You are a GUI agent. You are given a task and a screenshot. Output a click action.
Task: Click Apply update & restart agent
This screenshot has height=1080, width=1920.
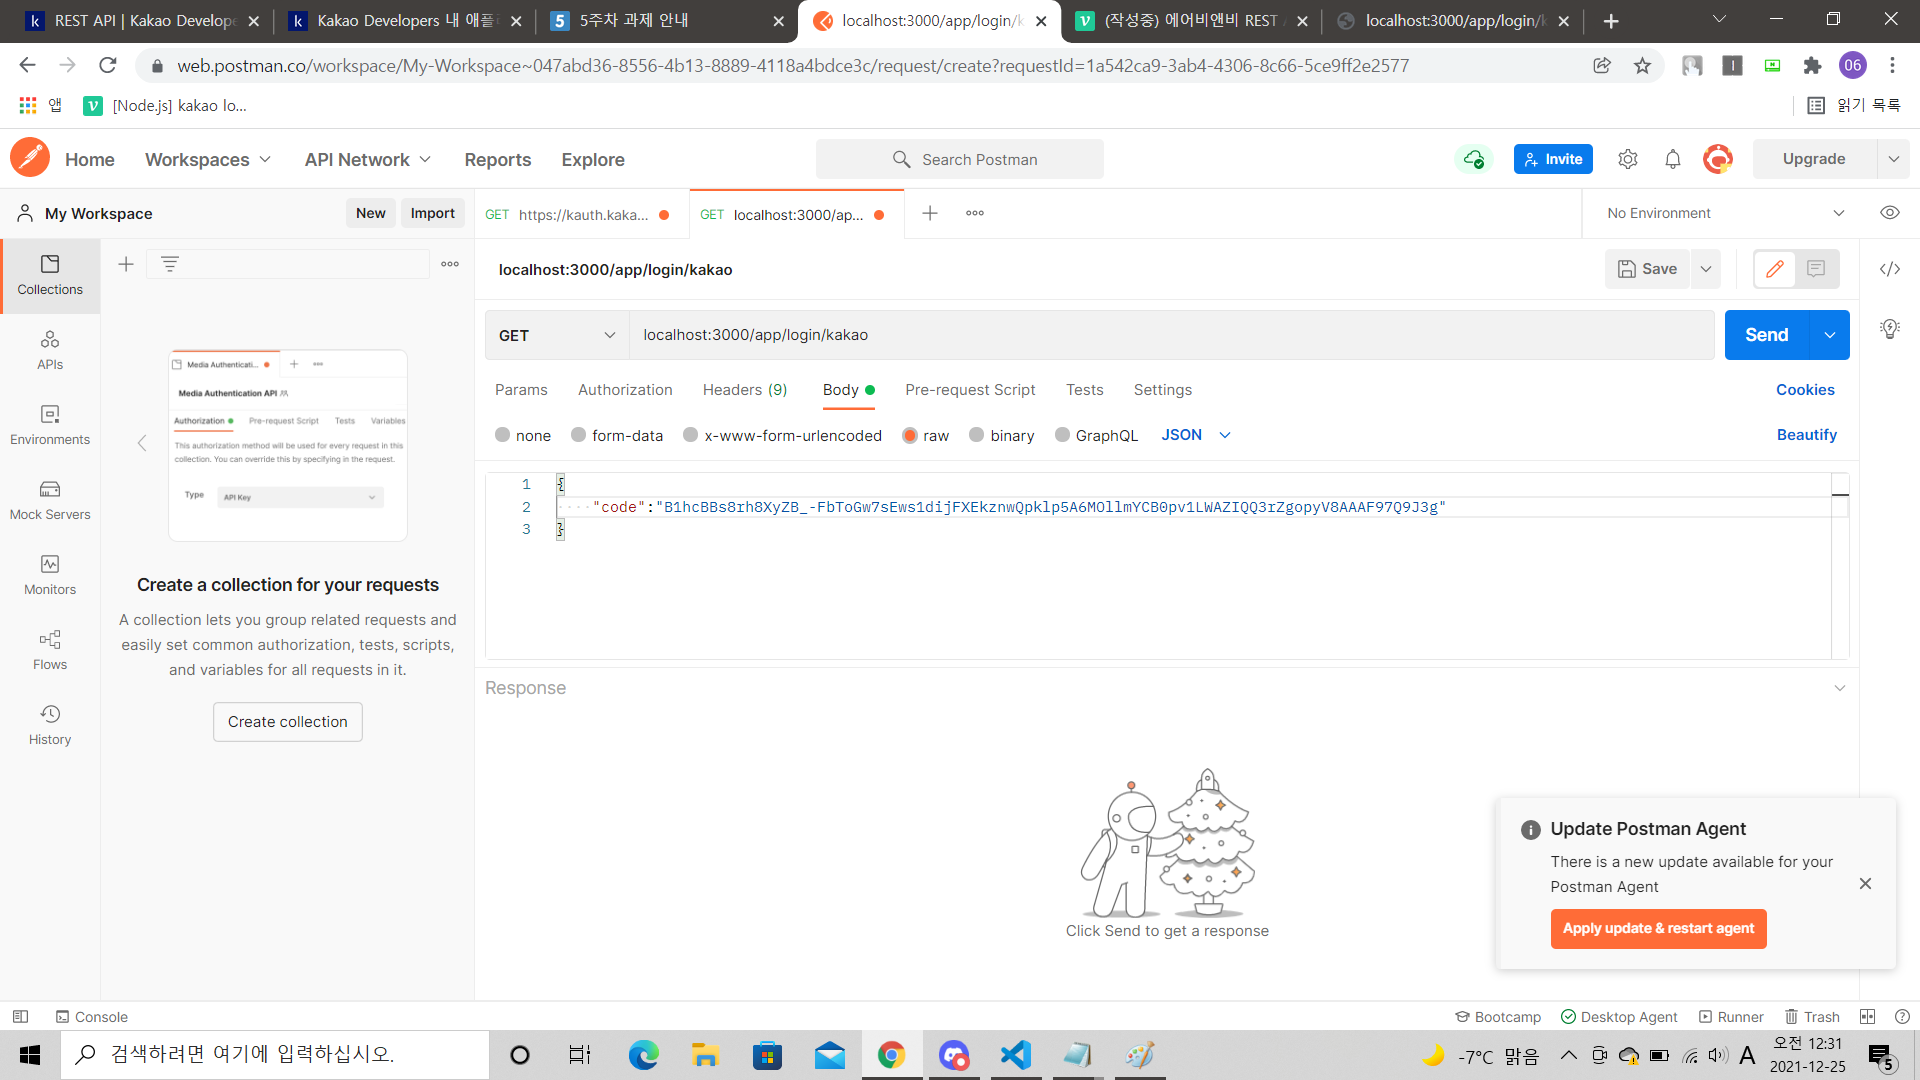pyautogui.click(x=1658, y=928)
